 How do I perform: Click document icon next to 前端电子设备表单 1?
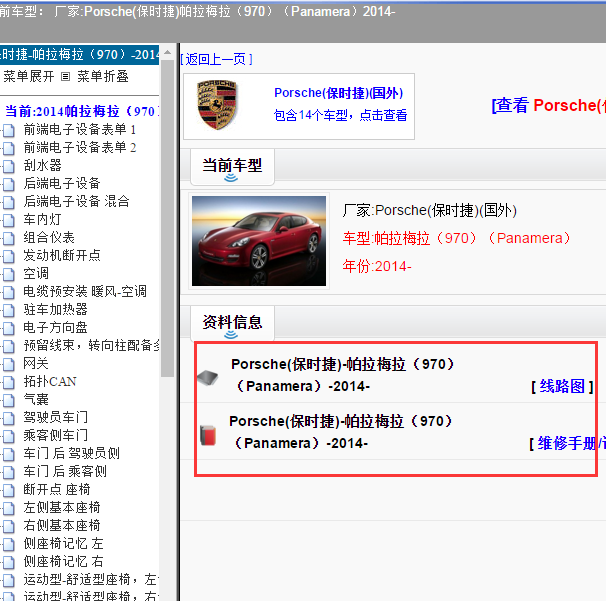point(9,130)
